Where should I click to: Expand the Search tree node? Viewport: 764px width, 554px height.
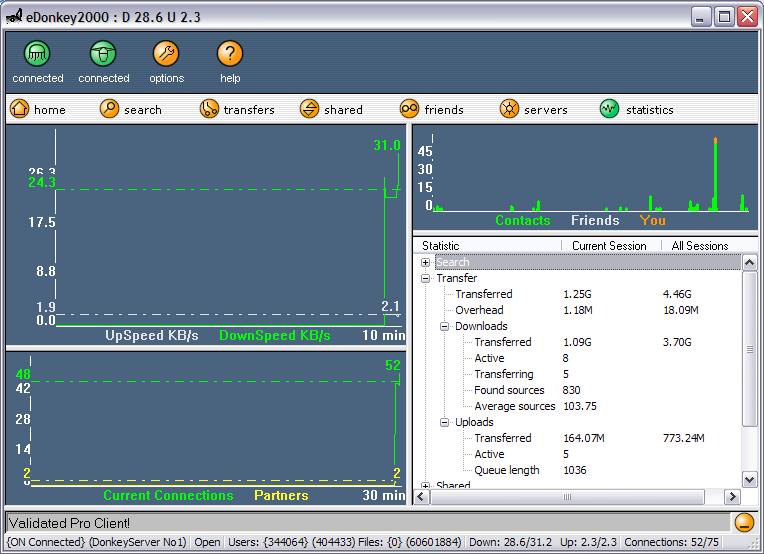425,262
